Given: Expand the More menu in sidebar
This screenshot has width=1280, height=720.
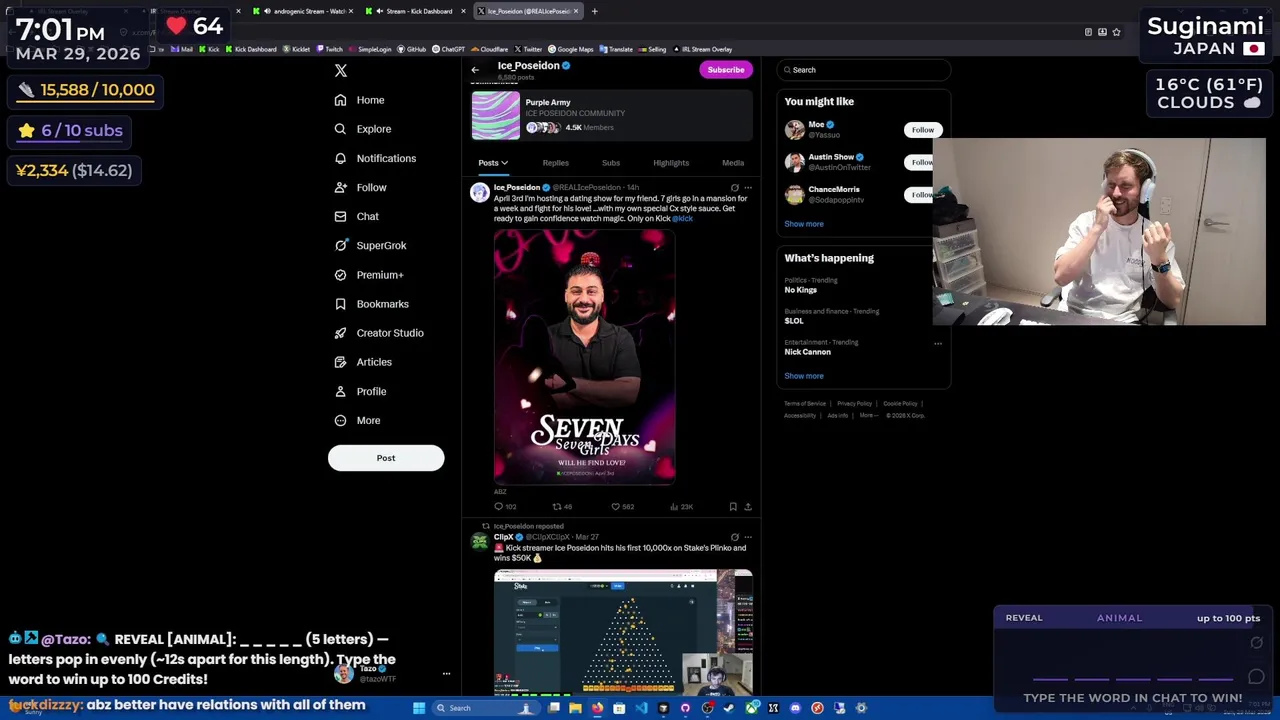Looking at the screenshot, I should [x=358, y=420].
